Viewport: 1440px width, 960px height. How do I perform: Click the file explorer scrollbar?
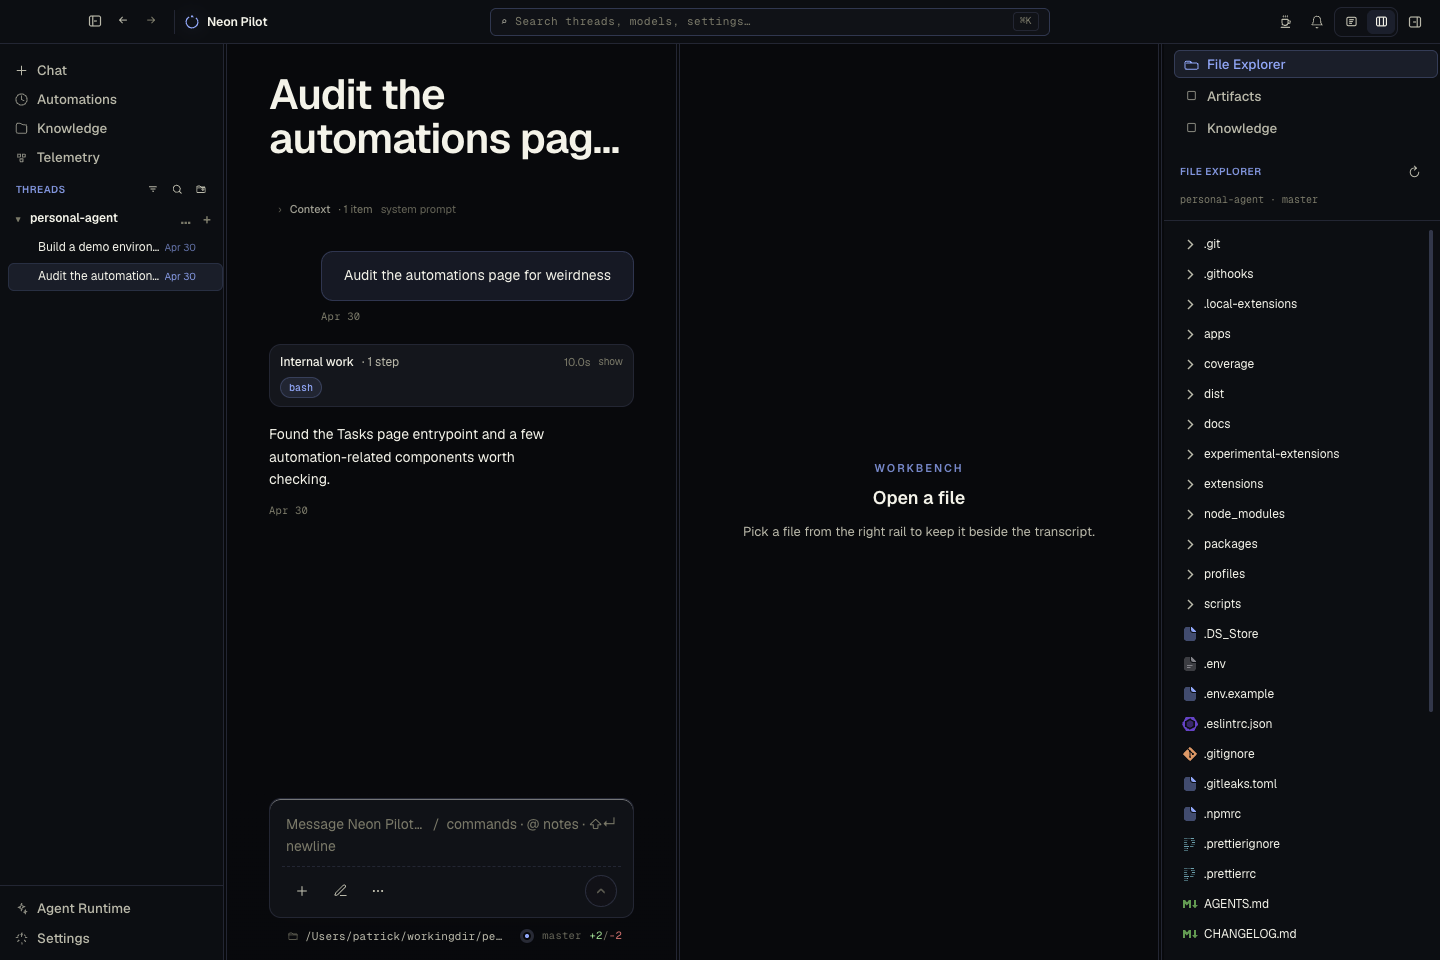coord(1431,470)
